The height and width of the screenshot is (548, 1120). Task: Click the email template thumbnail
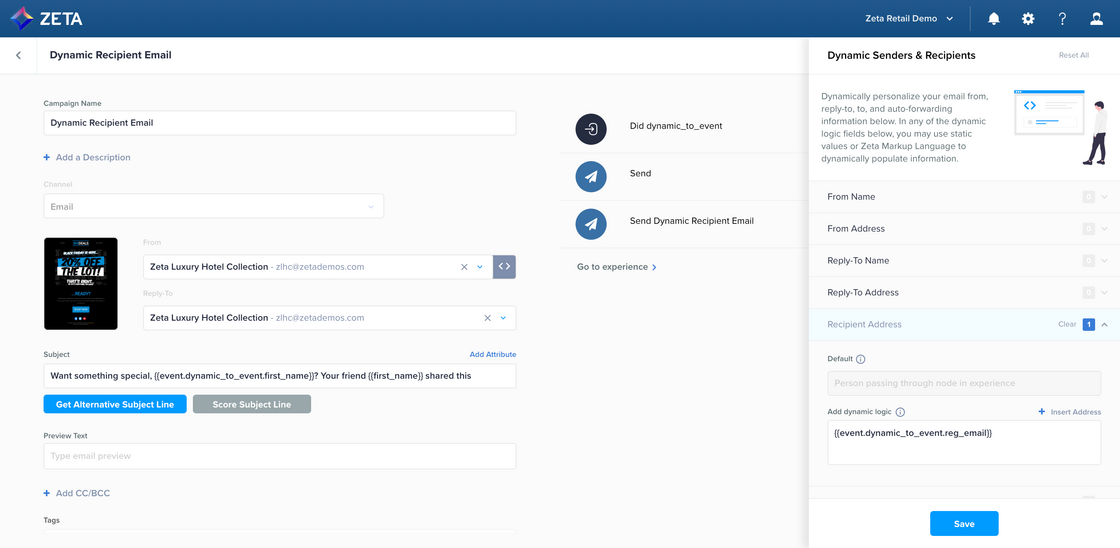81,284
